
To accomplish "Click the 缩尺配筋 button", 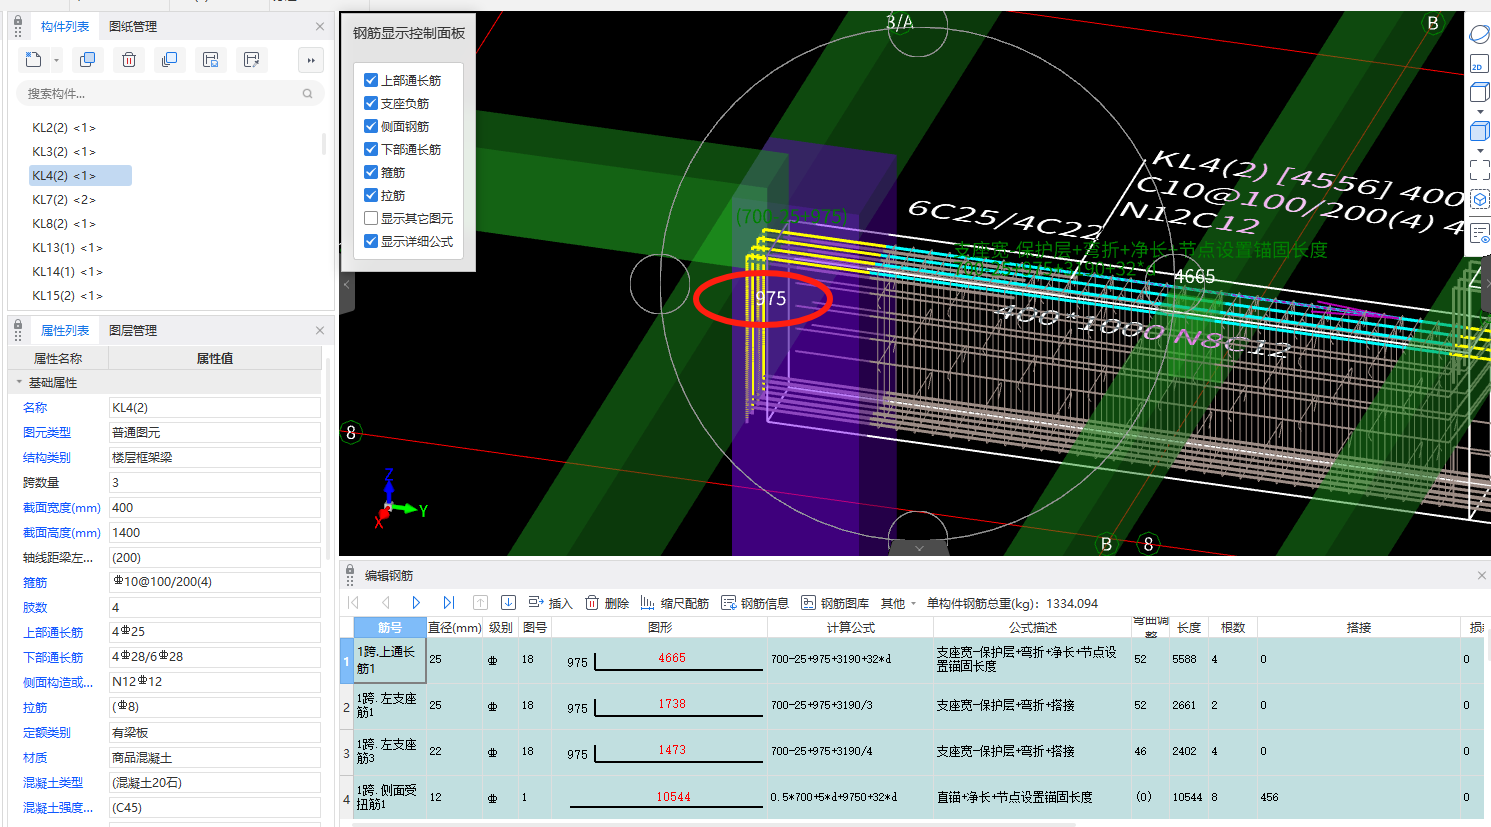I will (675, 603).
